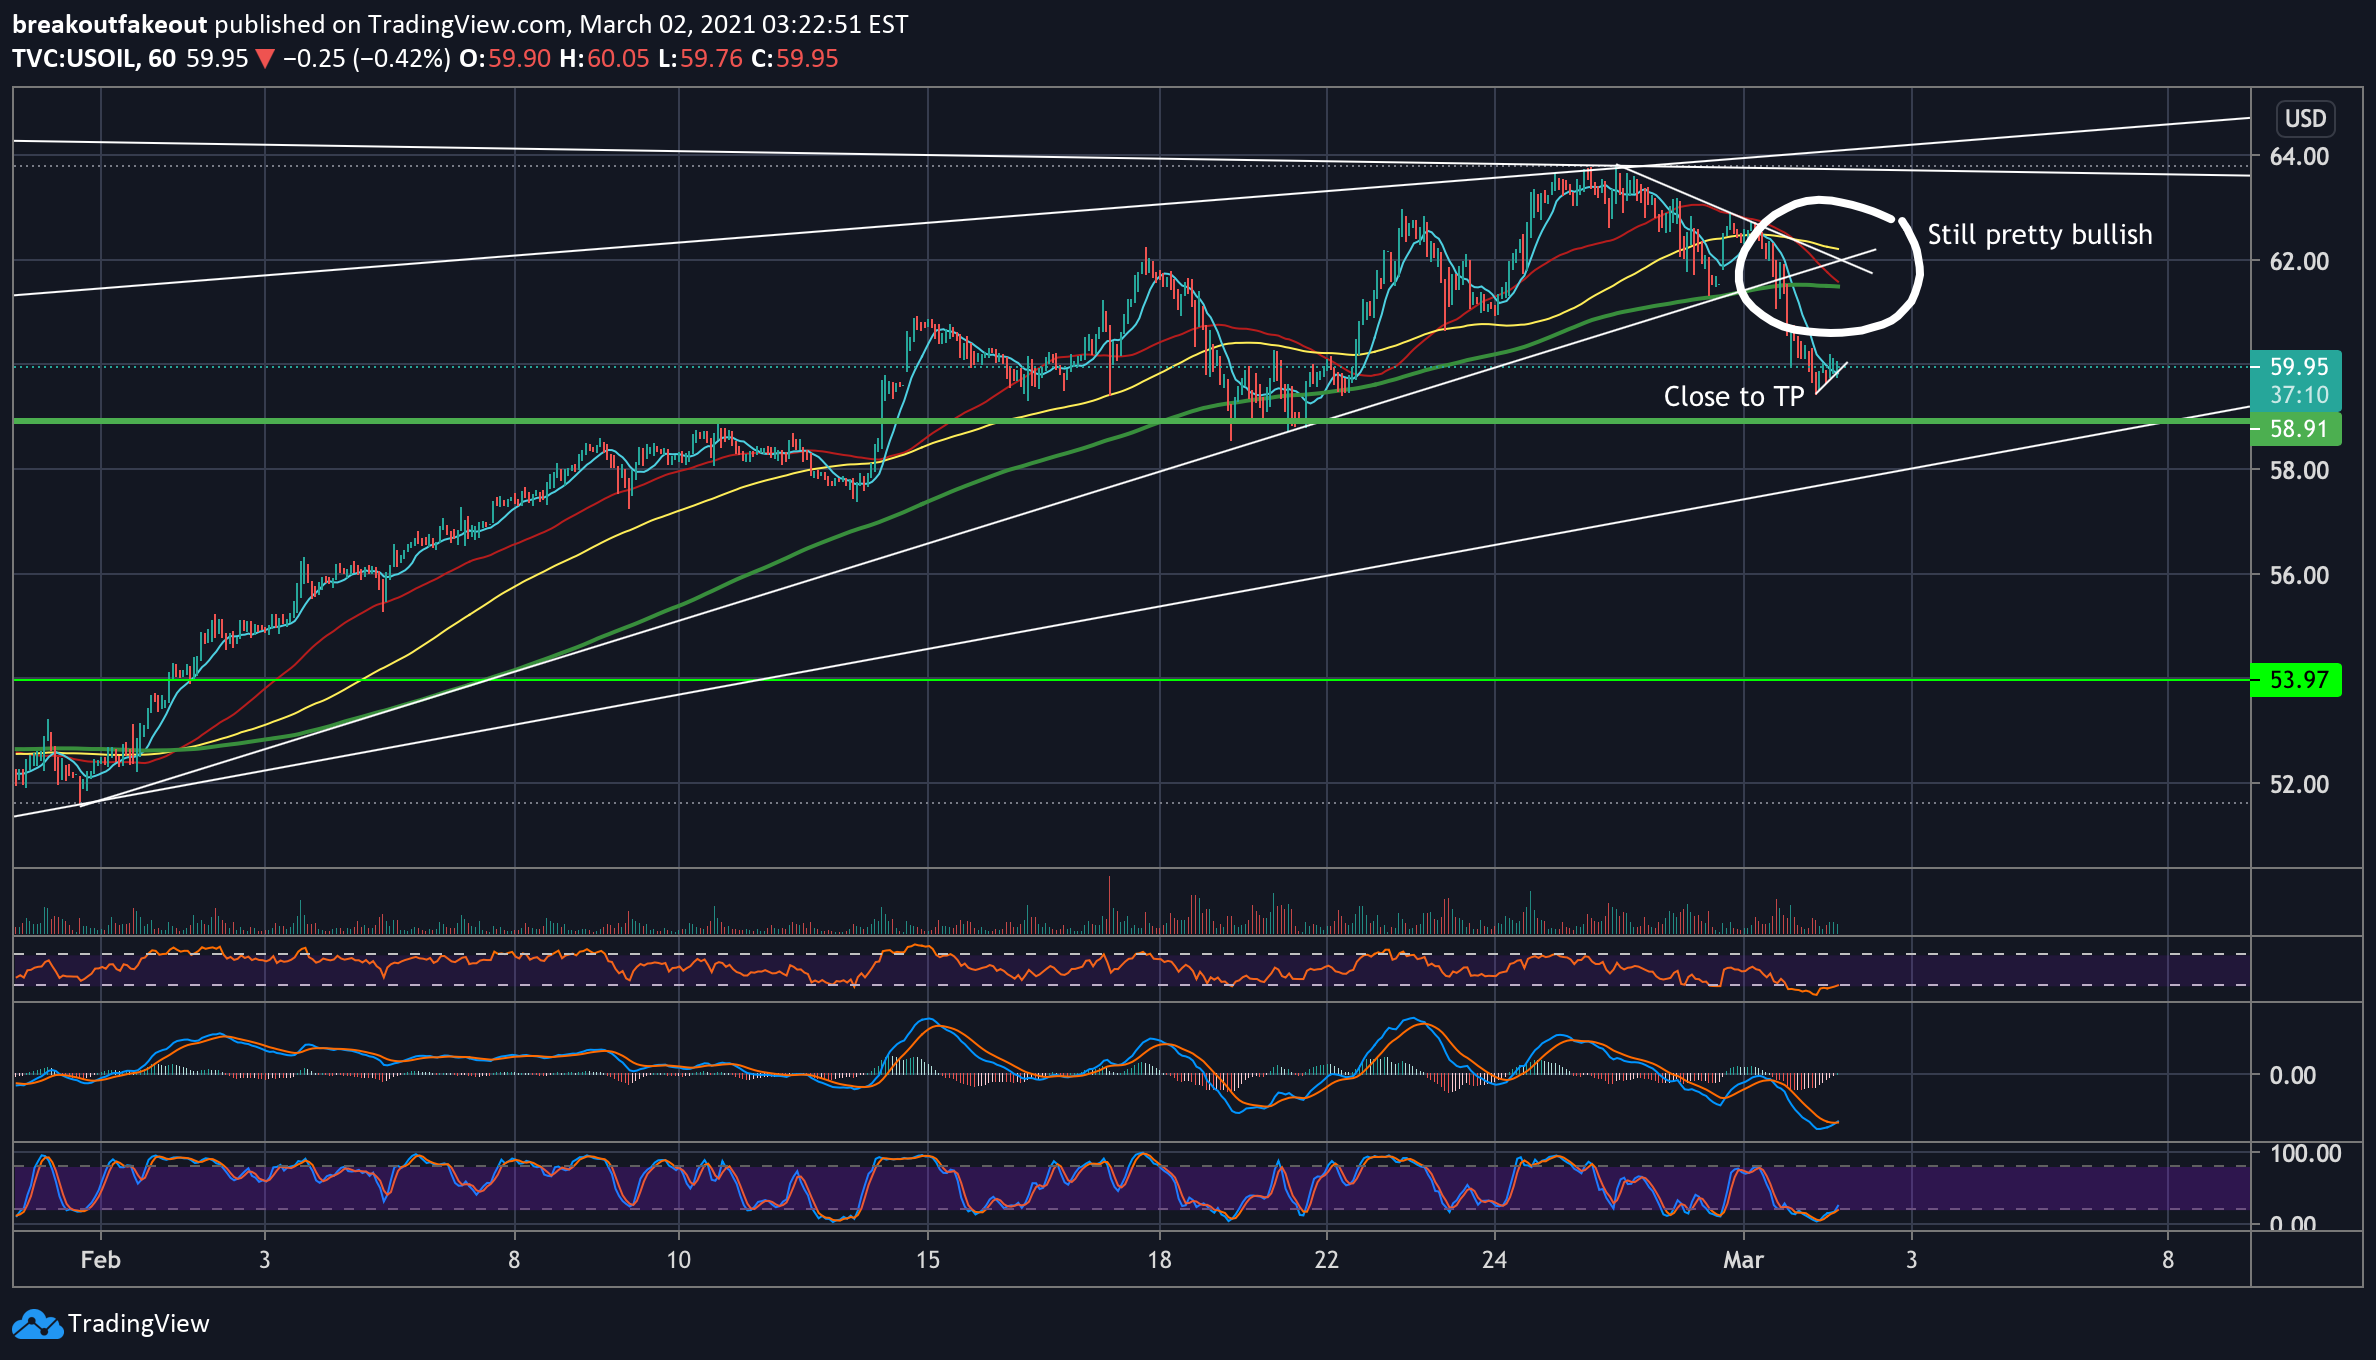Click the 58.00 price axis label
The width and height of the screenshot is (2376, 1360).
pyautogui.click(x=2299, y=470)
